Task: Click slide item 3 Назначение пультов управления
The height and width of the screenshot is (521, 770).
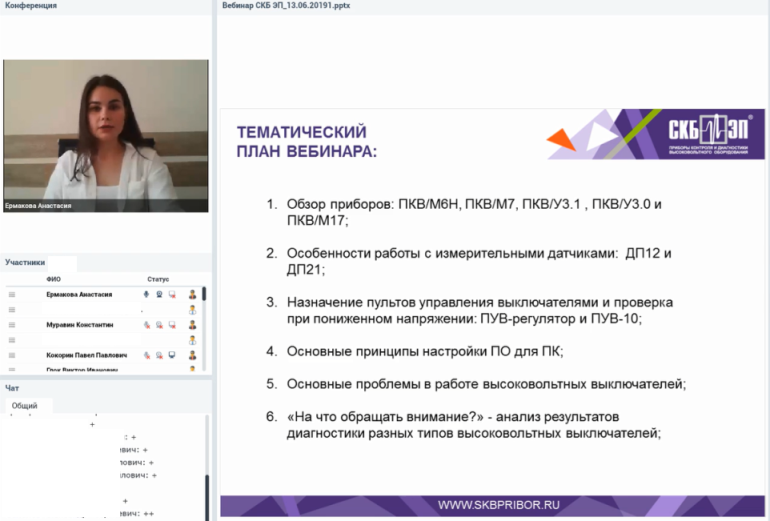Action: point(469,310)
